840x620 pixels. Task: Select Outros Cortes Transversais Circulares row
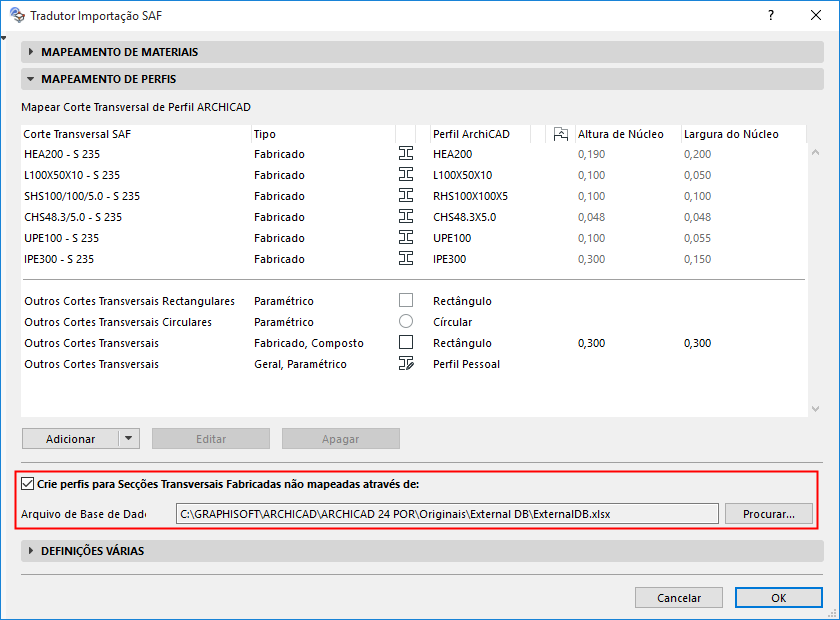click(414, 322)
